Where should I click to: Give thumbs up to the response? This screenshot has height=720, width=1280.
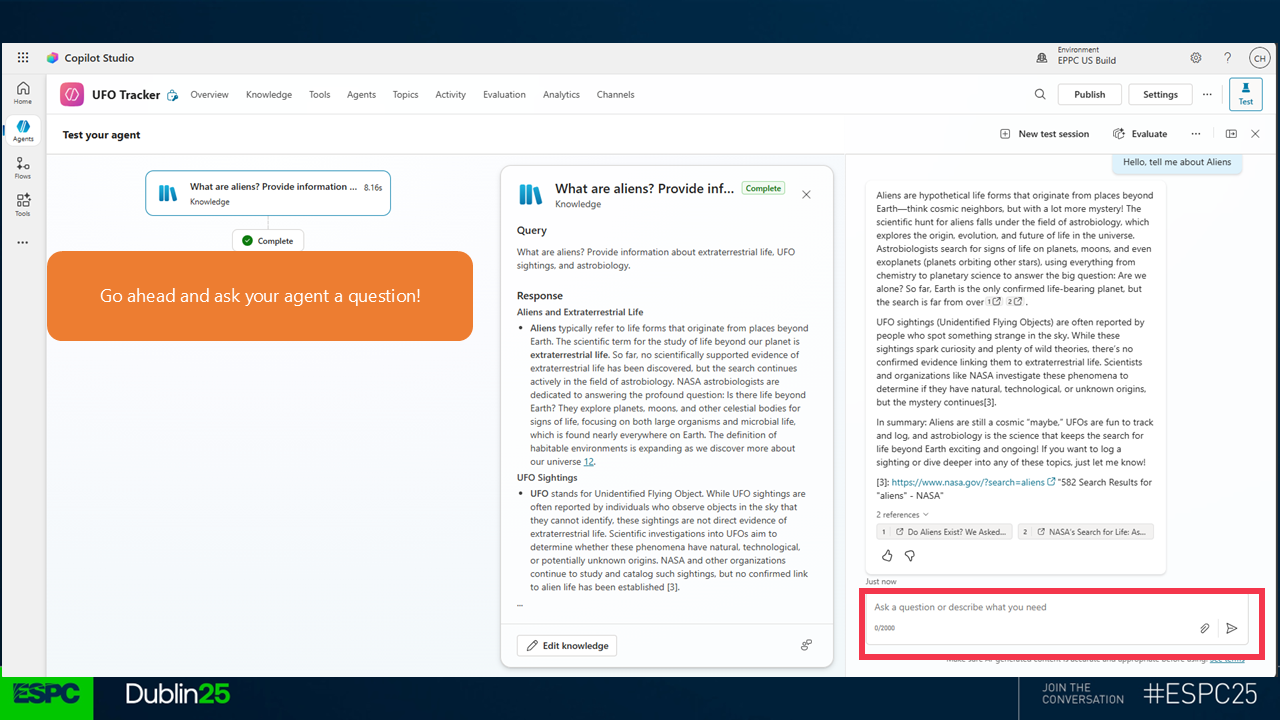[x=887, y=555]
